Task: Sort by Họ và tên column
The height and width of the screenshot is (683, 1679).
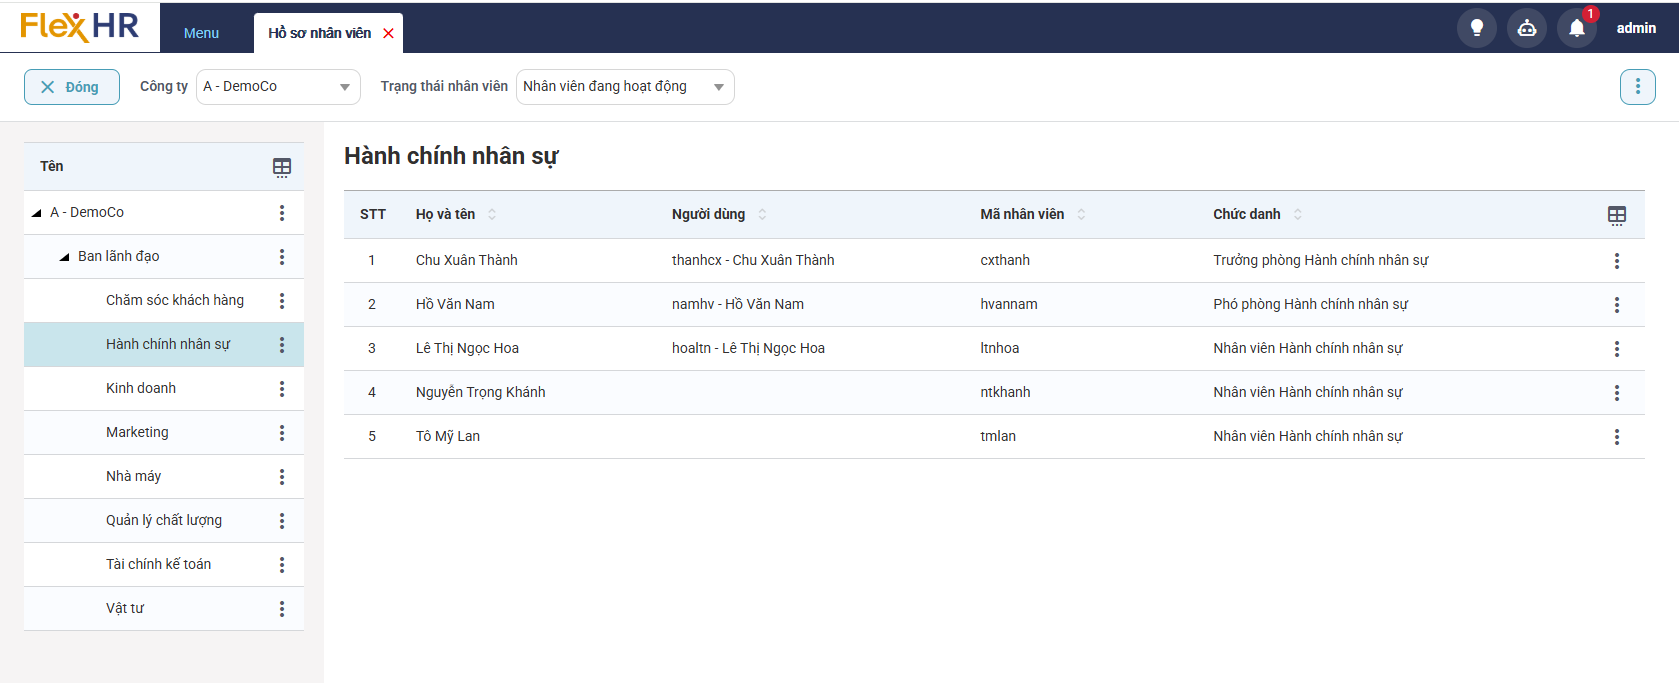Action: 492,215
